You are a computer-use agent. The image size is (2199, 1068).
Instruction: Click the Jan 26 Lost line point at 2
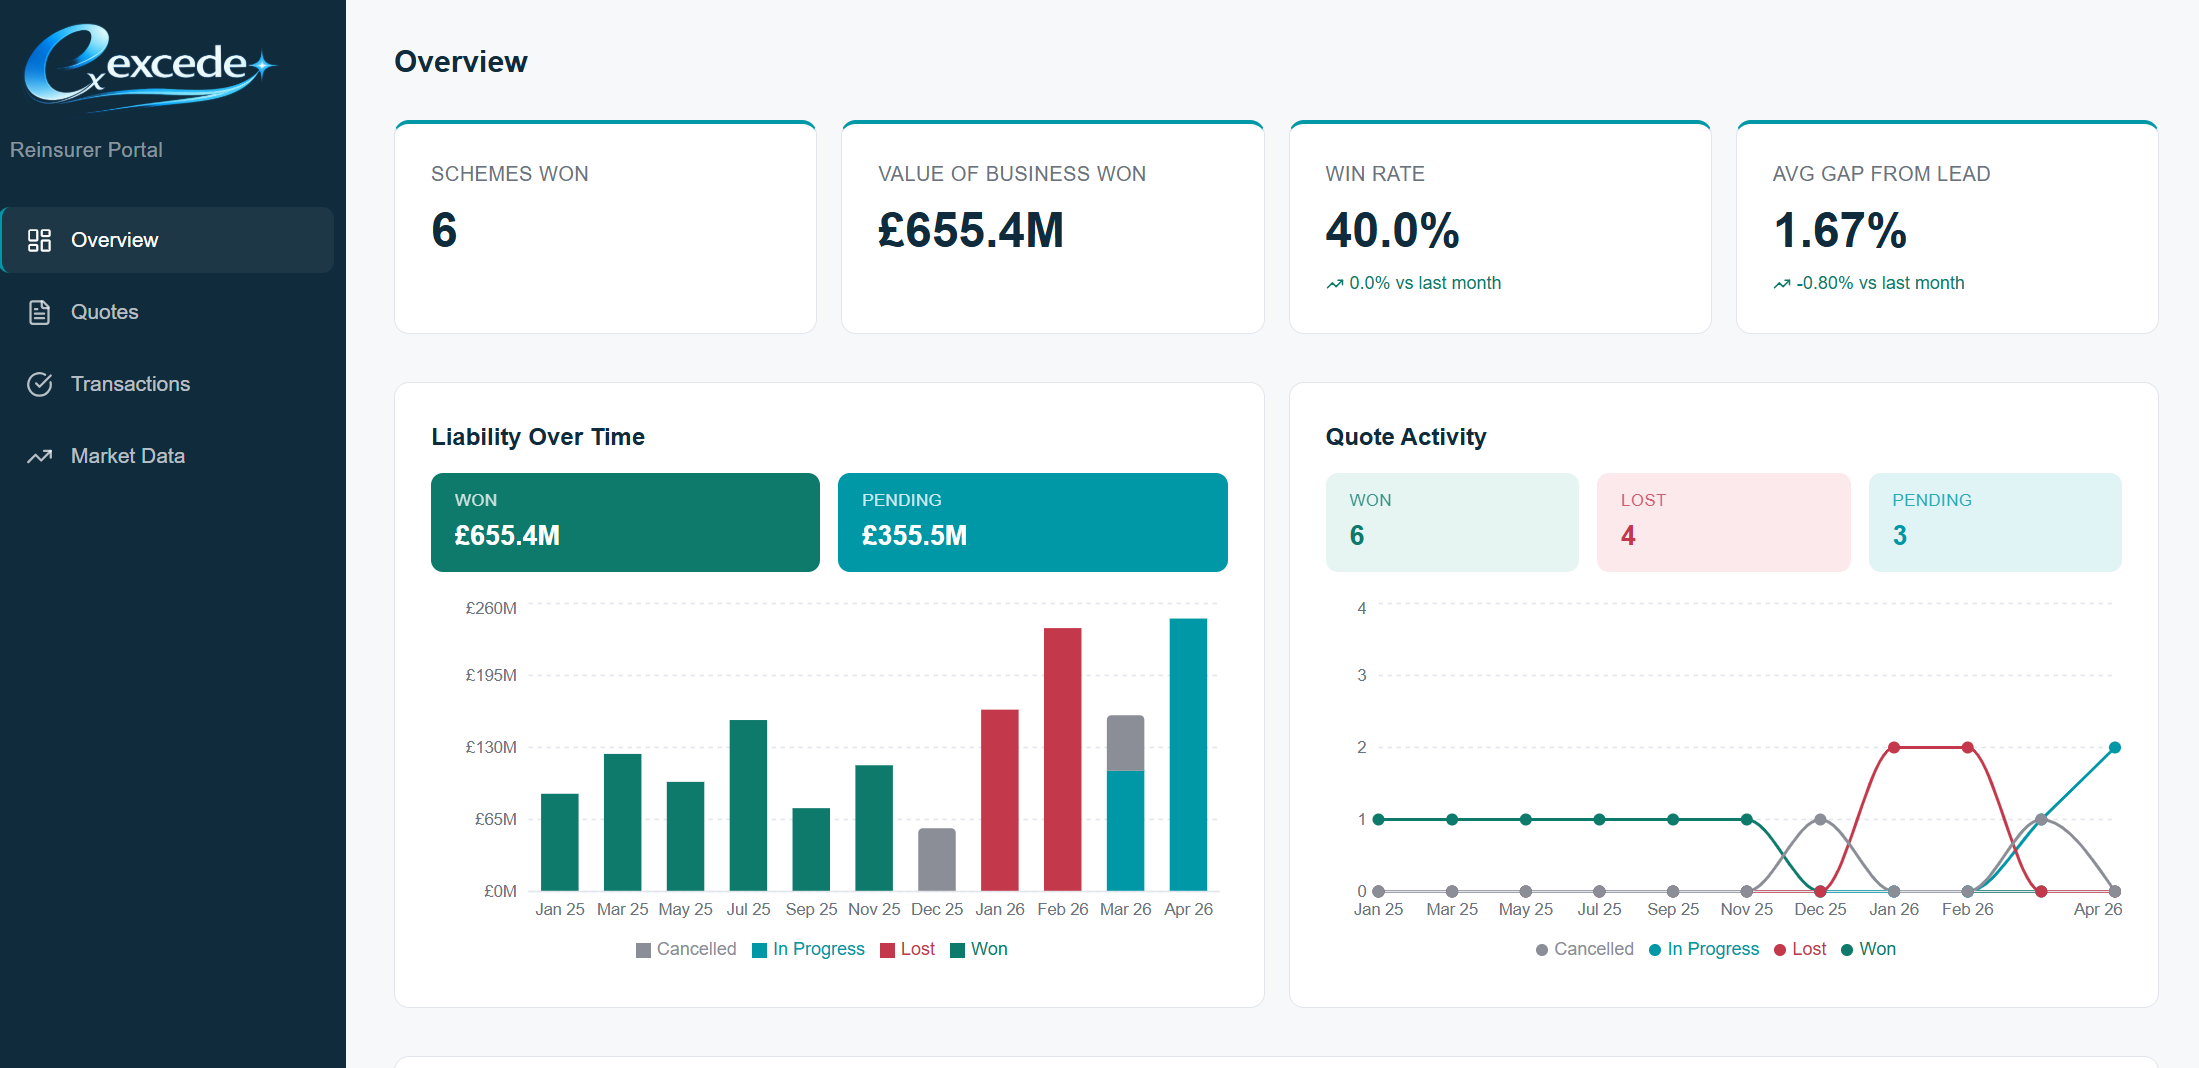point(1894,747)
